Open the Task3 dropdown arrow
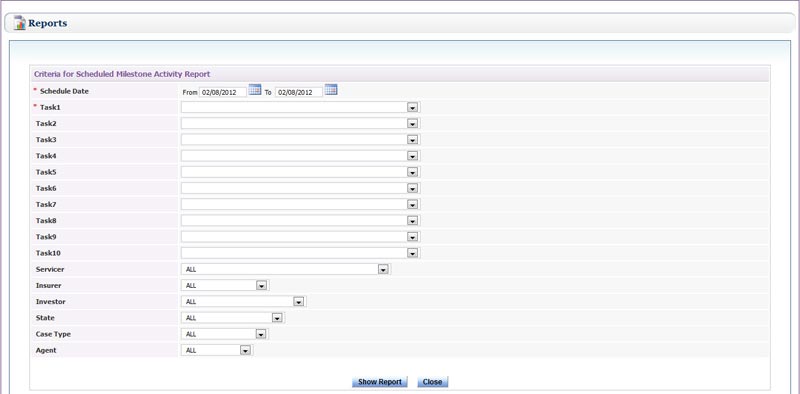Viewport: 800px width, 394px height. [x=413, y=140]
